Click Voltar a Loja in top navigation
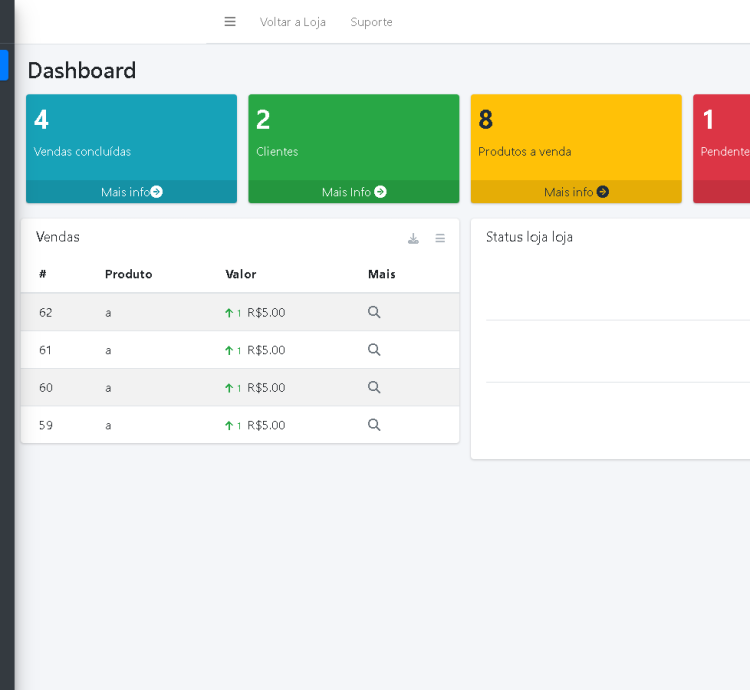Screen dimensions: 750x690 [292, 22]
